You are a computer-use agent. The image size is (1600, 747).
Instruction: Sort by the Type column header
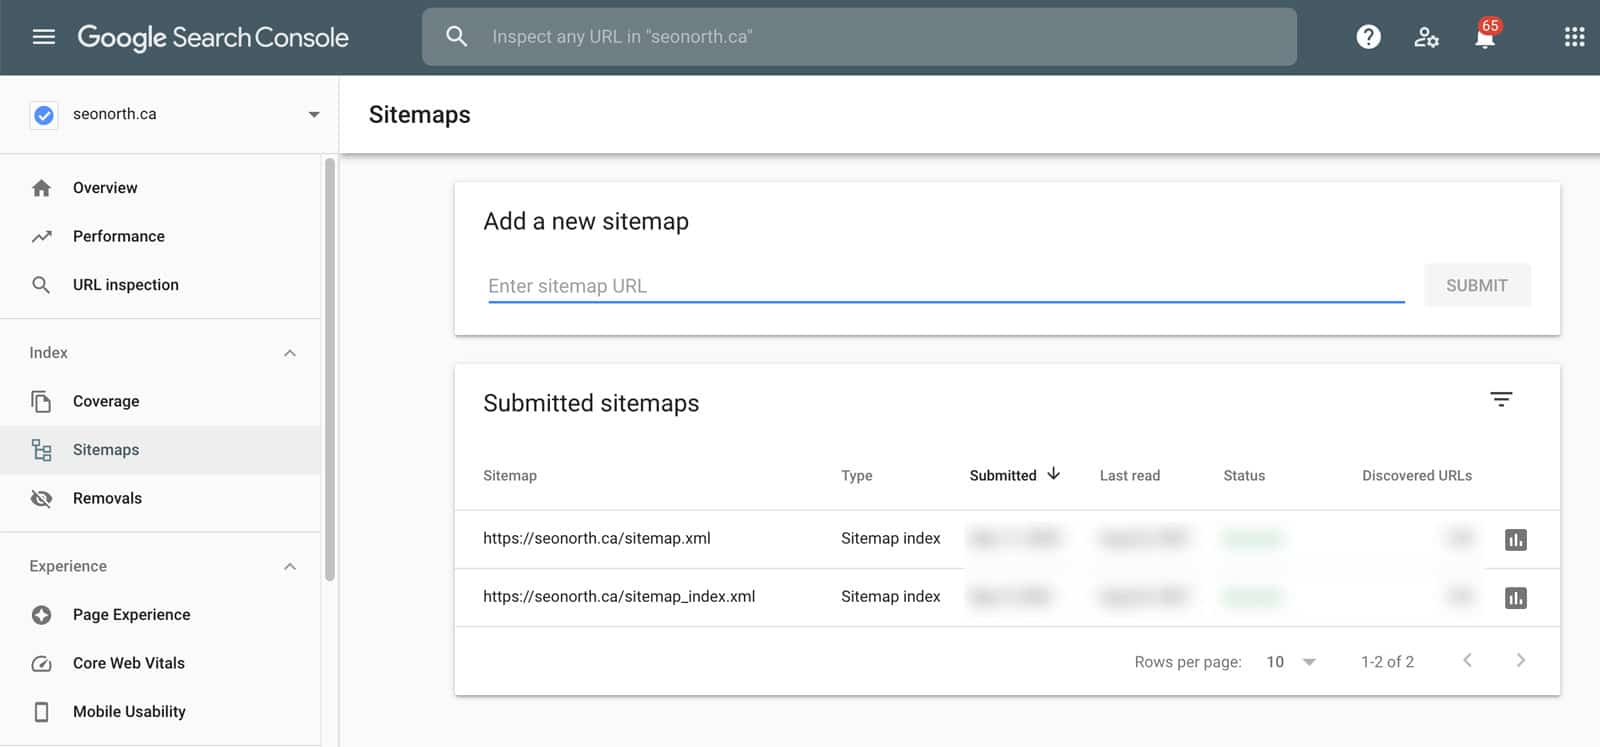[x=857, y=476]
